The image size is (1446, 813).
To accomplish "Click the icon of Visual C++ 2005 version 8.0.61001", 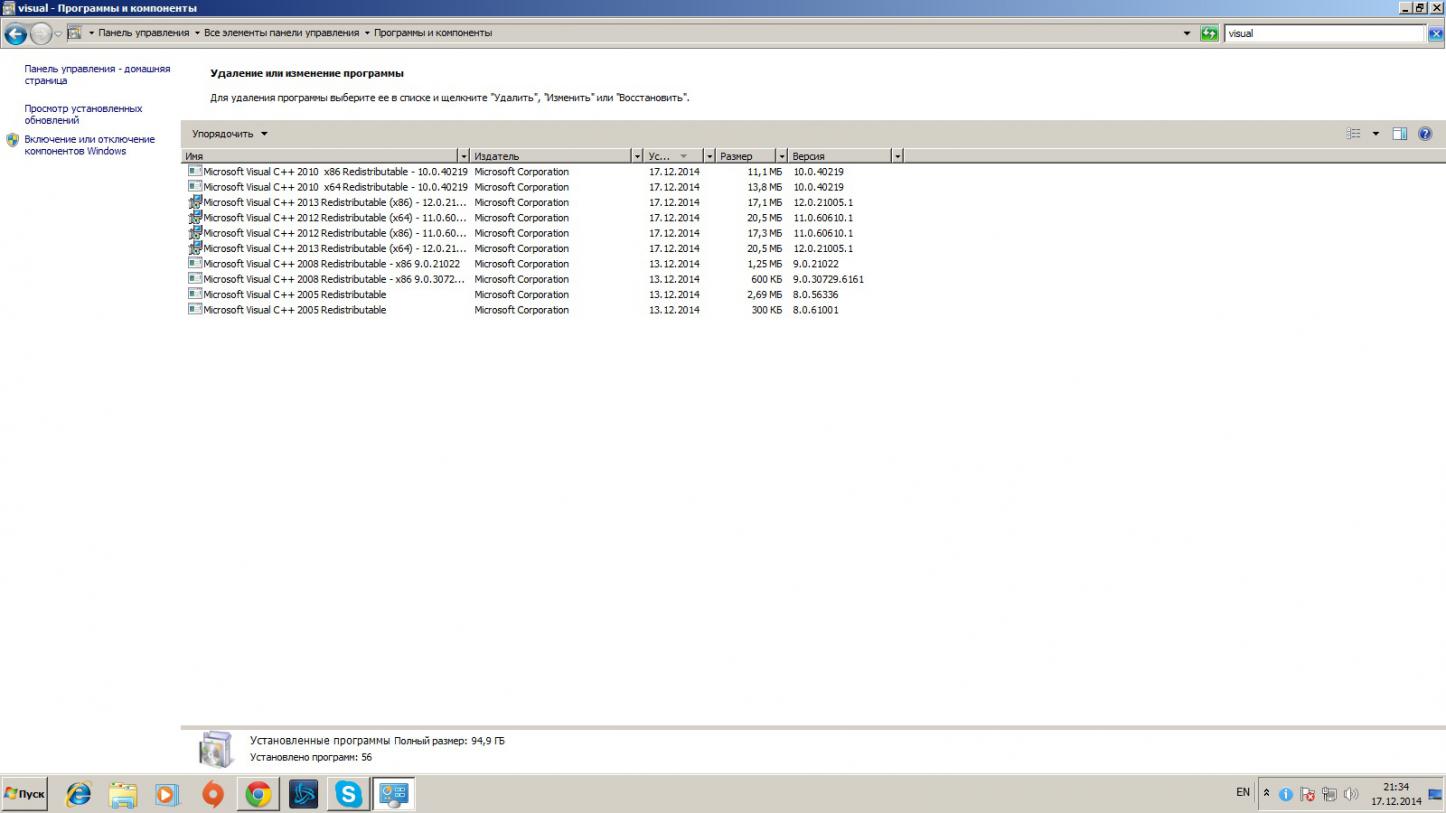I will click(195, 309).
